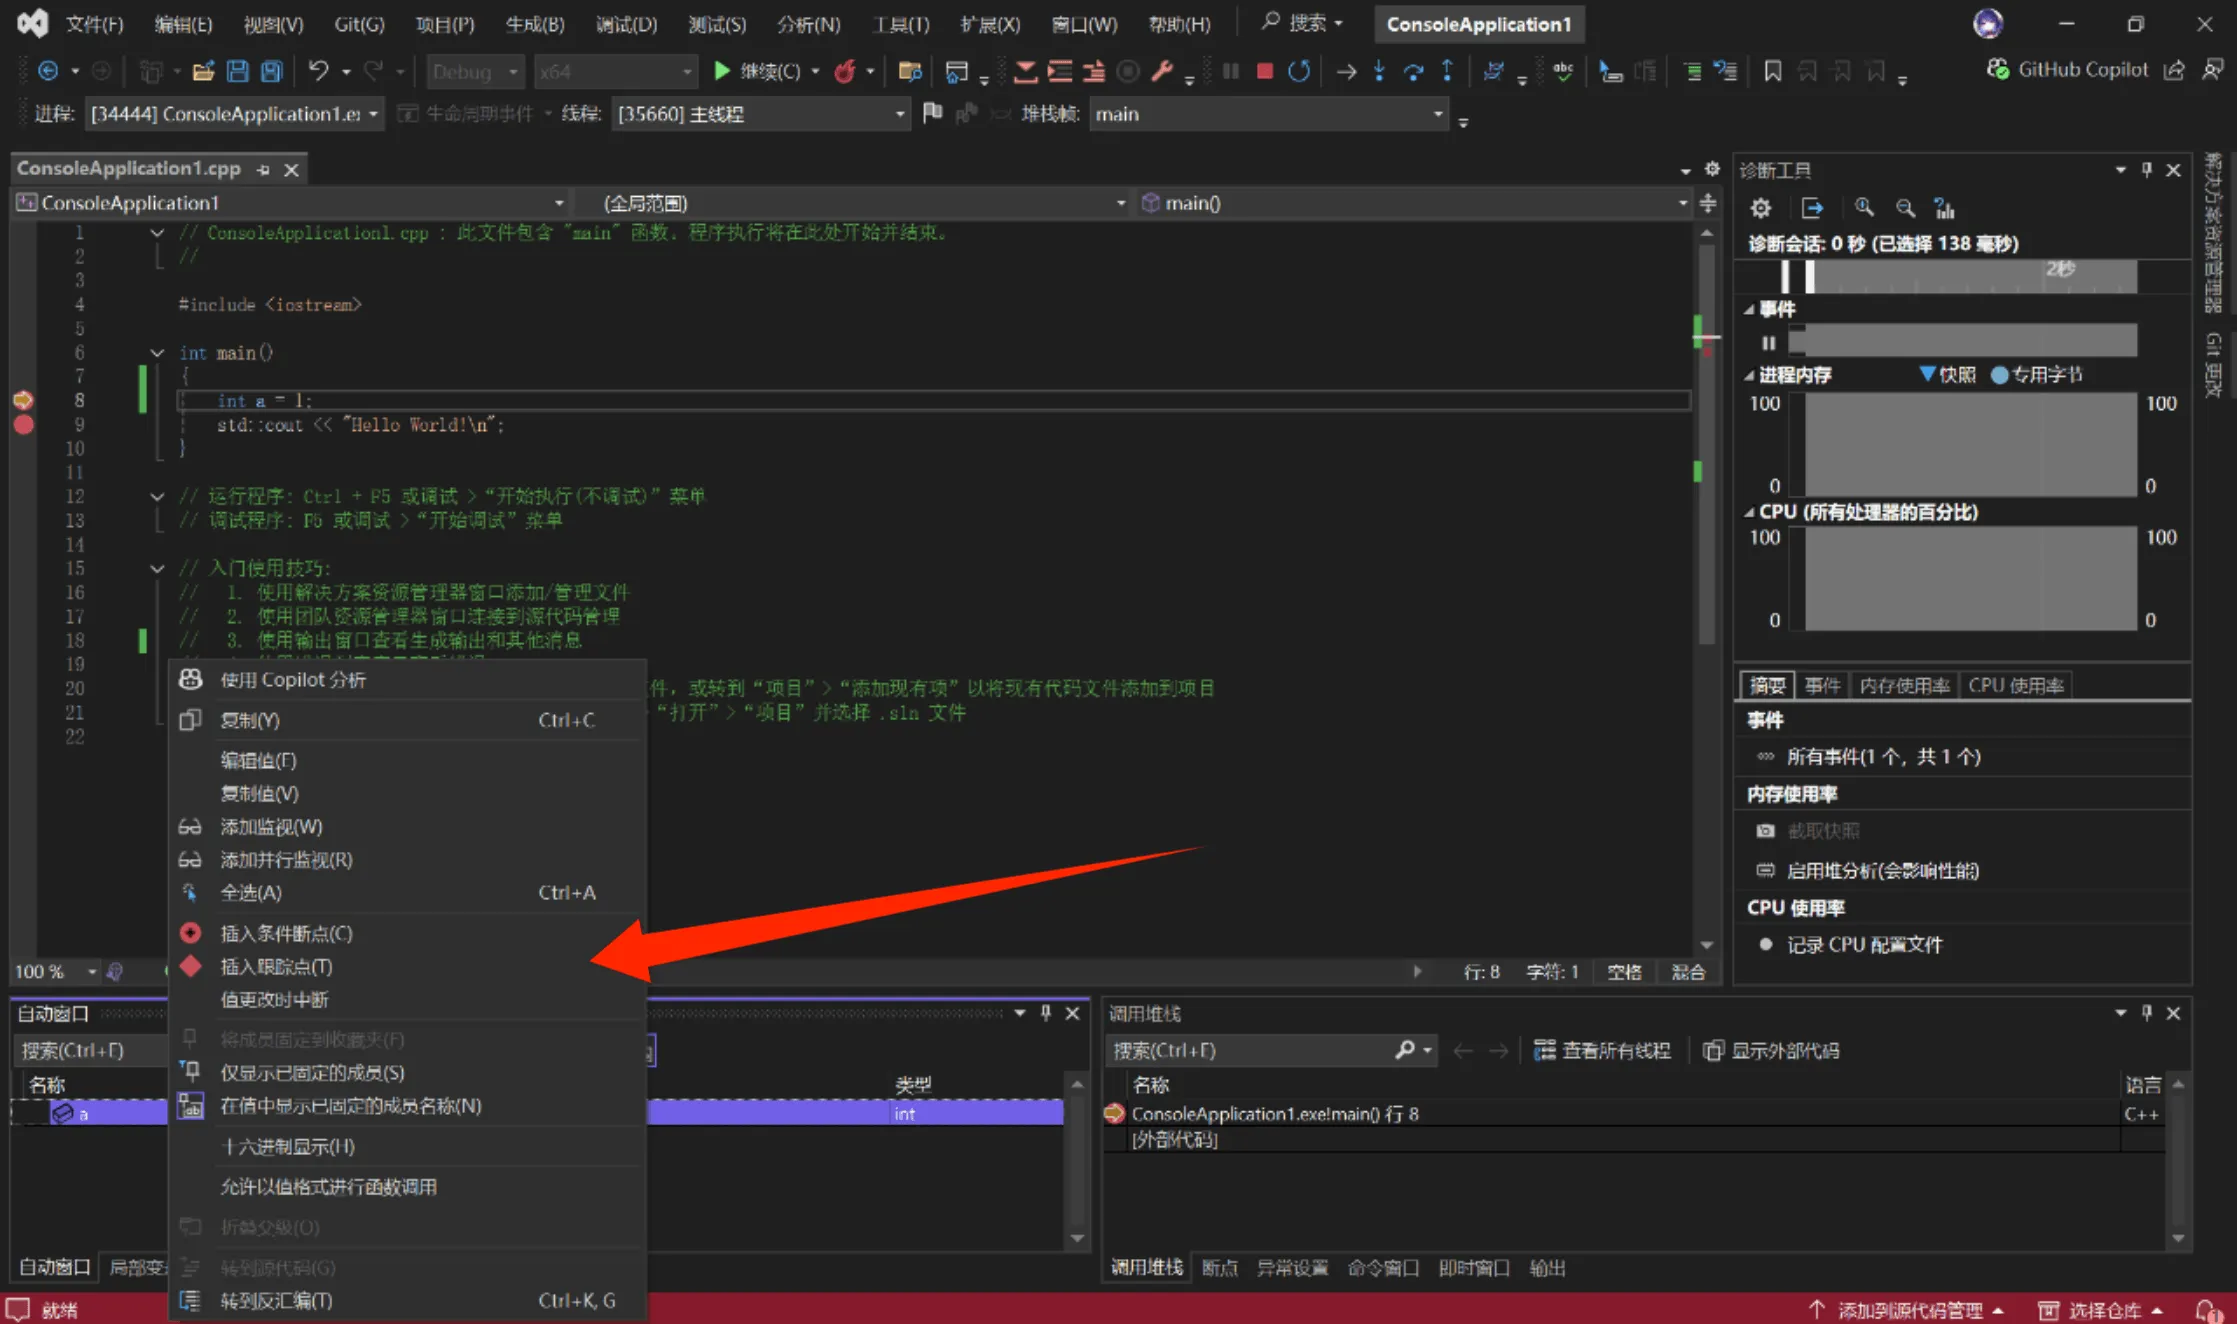
Task: Enable 记录 CPU 配置文件 recording
Action: [1863, 945]
